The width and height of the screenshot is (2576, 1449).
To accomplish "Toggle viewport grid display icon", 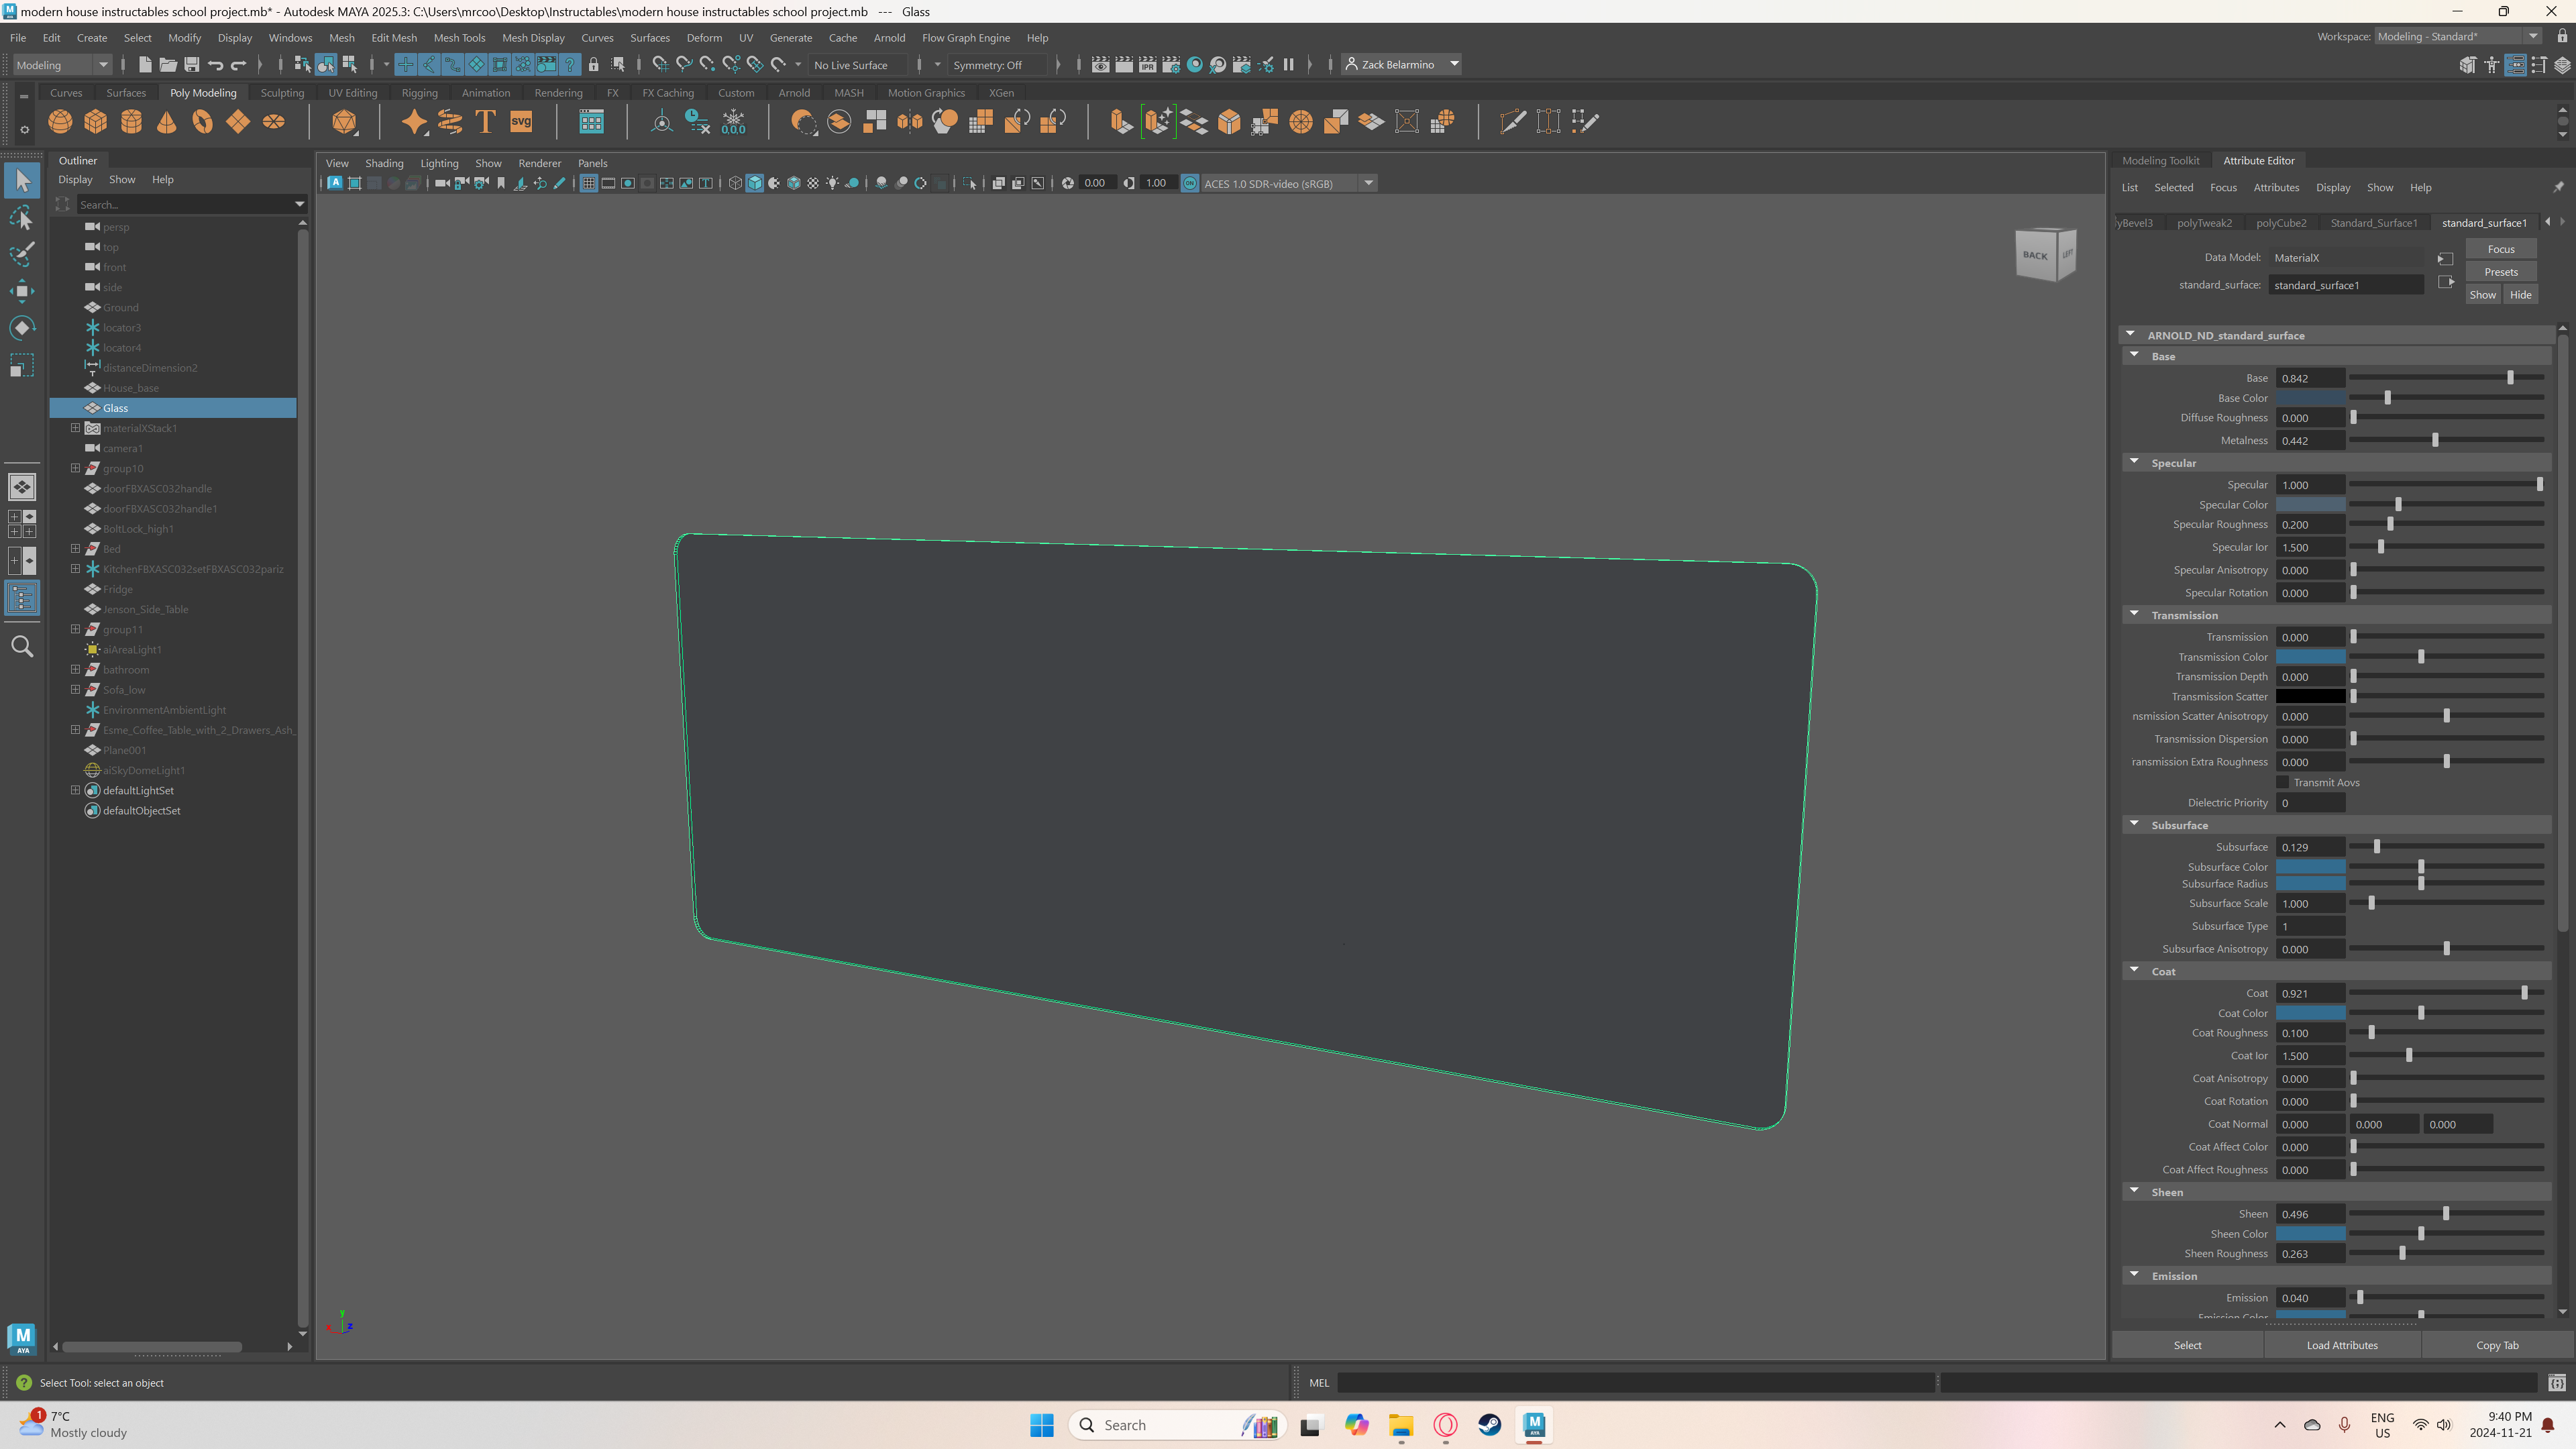I will tap(589, 183).
